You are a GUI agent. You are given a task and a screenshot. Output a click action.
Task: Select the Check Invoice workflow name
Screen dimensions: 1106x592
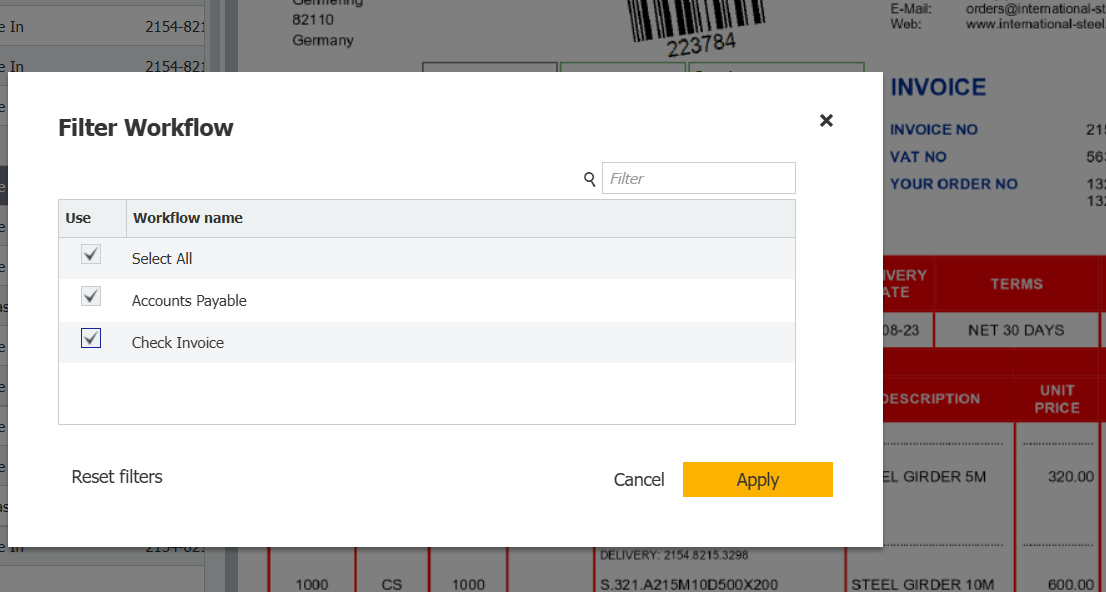coord(180,341)
